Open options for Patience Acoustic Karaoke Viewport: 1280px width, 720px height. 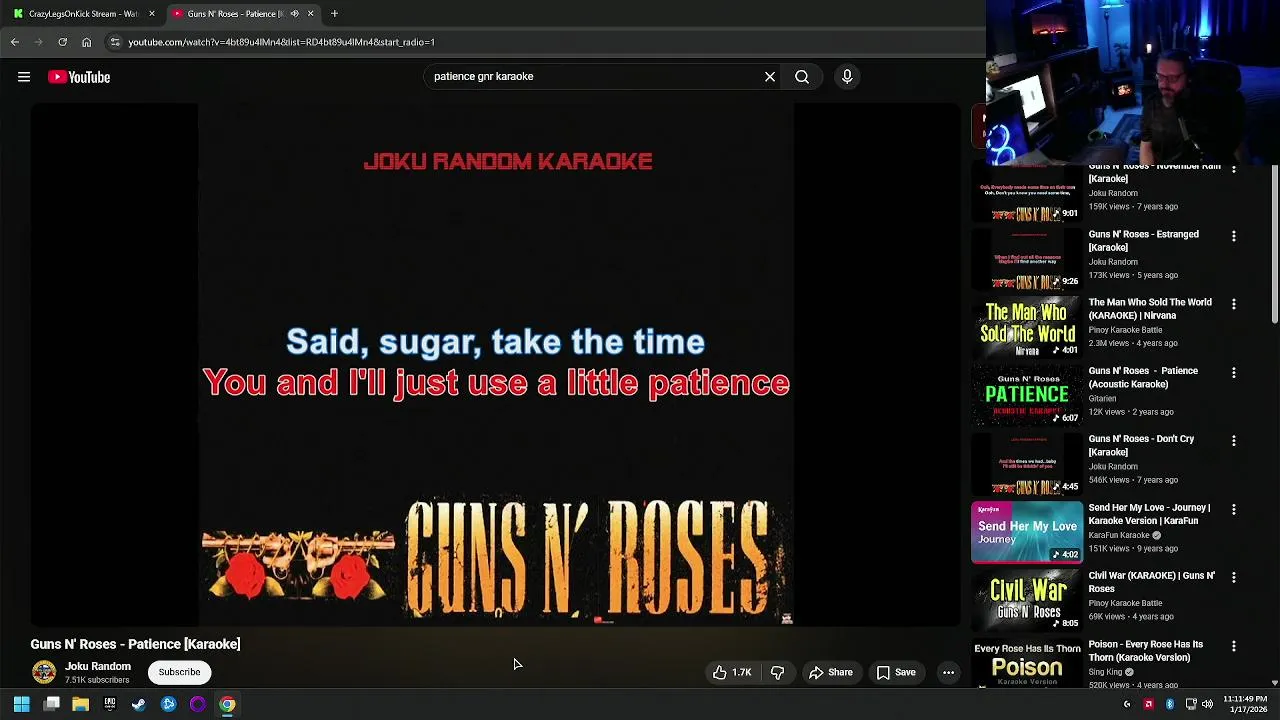point(1233,372)
